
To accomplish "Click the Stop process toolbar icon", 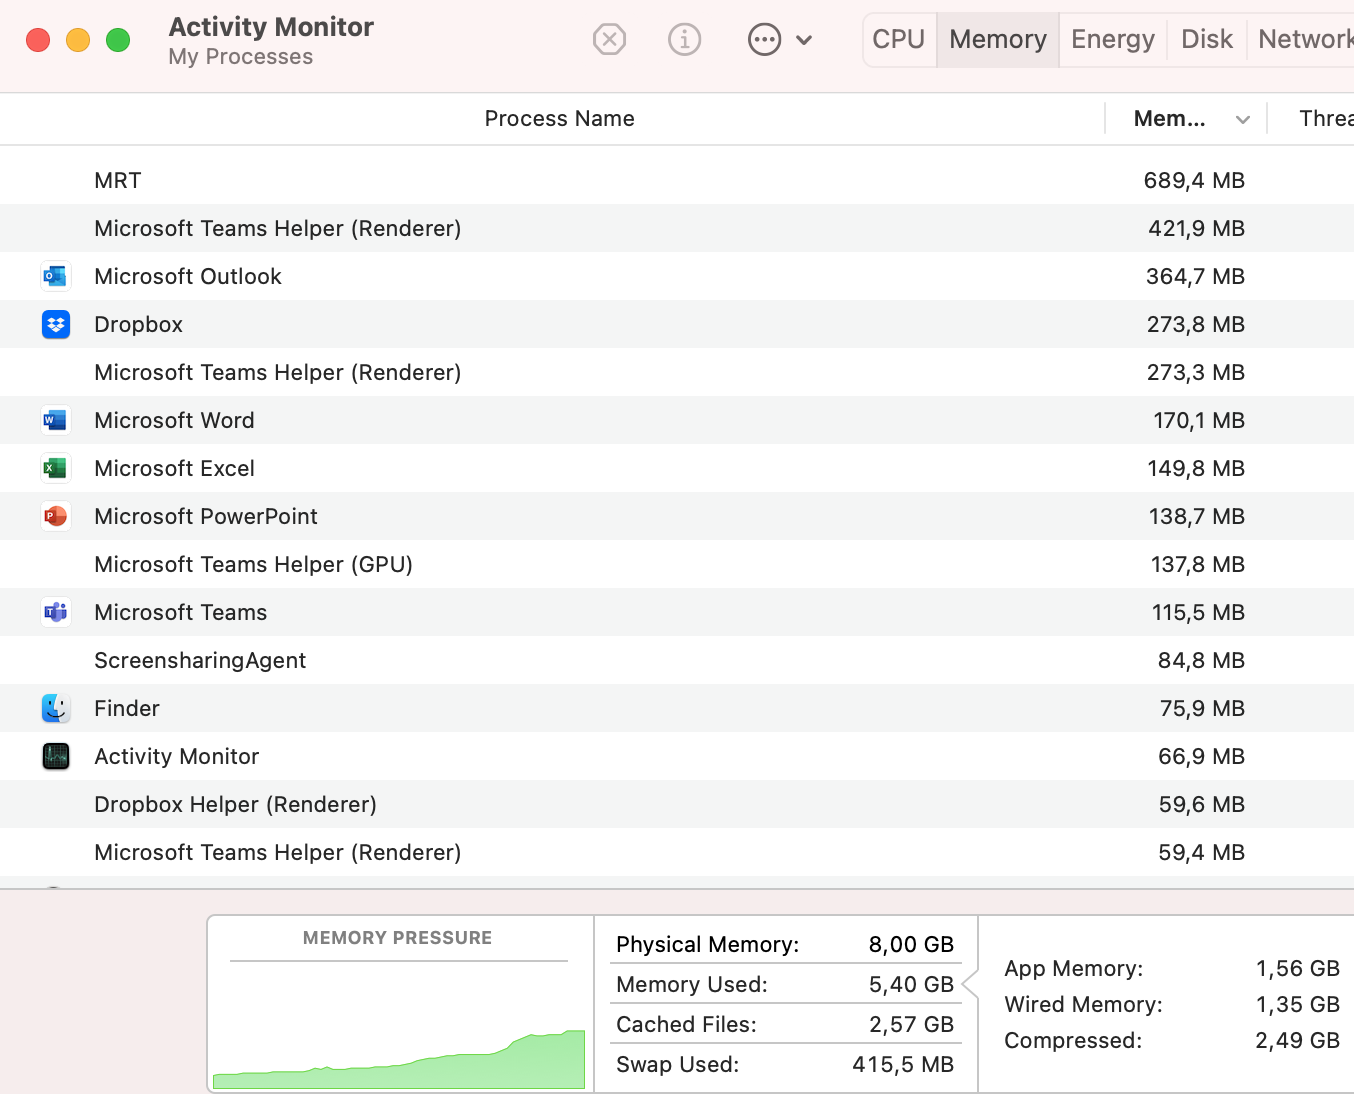I will (609, 40).
